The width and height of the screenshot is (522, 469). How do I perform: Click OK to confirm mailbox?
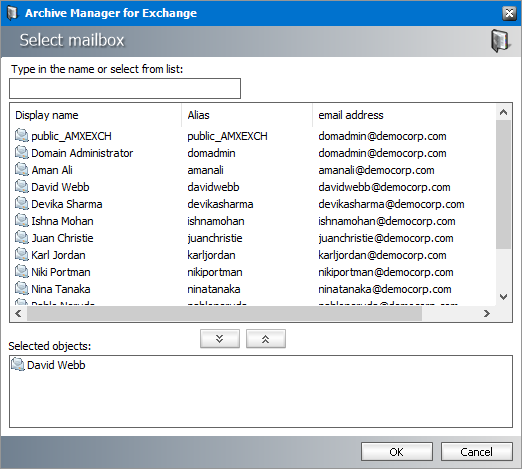[397, 452]
